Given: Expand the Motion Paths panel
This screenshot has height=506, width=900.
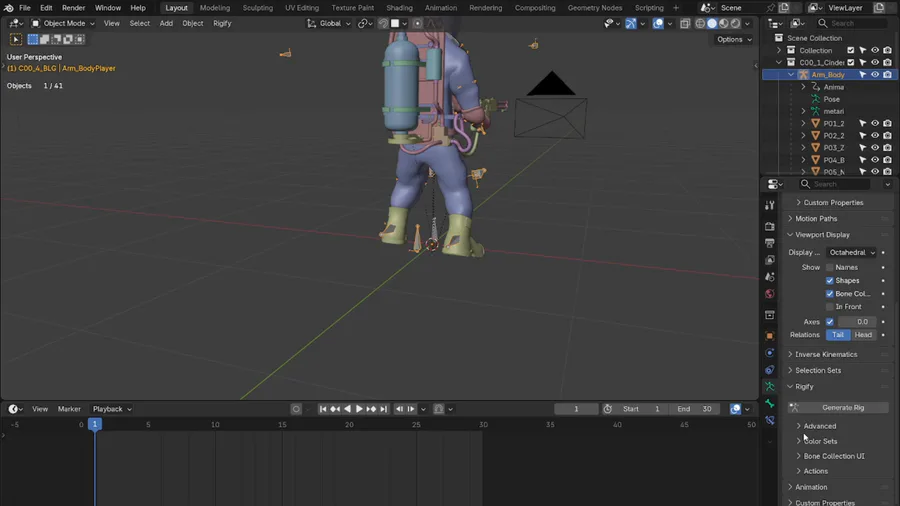Looking at the screenshot, I should tap(816, 219).
